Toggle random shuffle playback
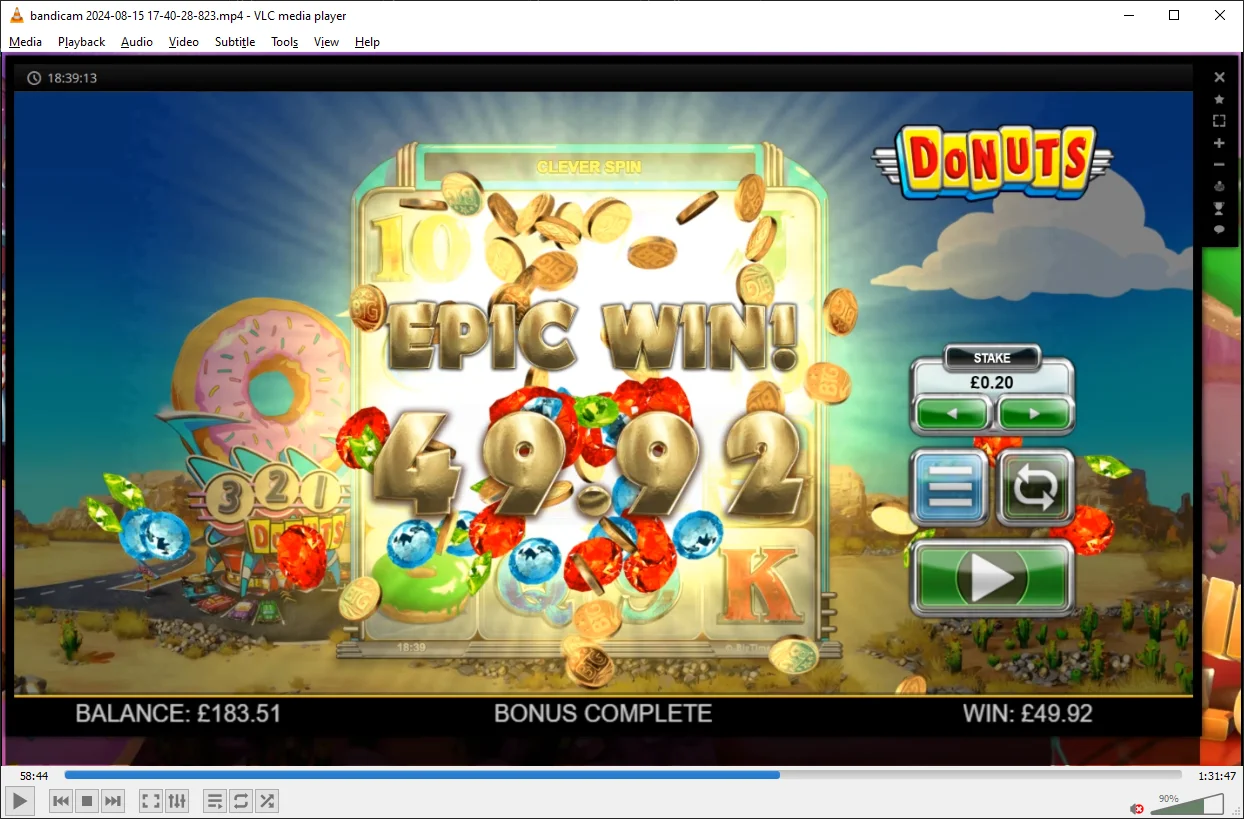1244x819 pixels. [267, 801]
